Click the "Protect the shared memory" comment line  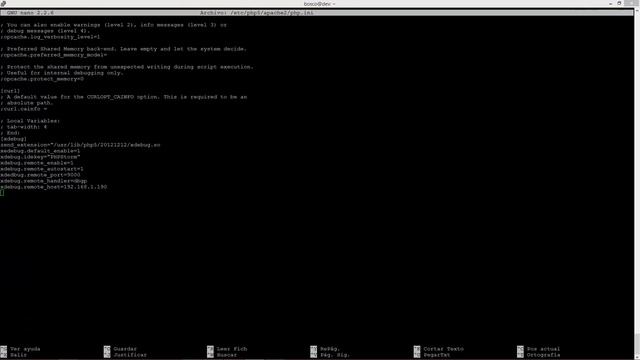pyautogui.click(x=127, y=67)
